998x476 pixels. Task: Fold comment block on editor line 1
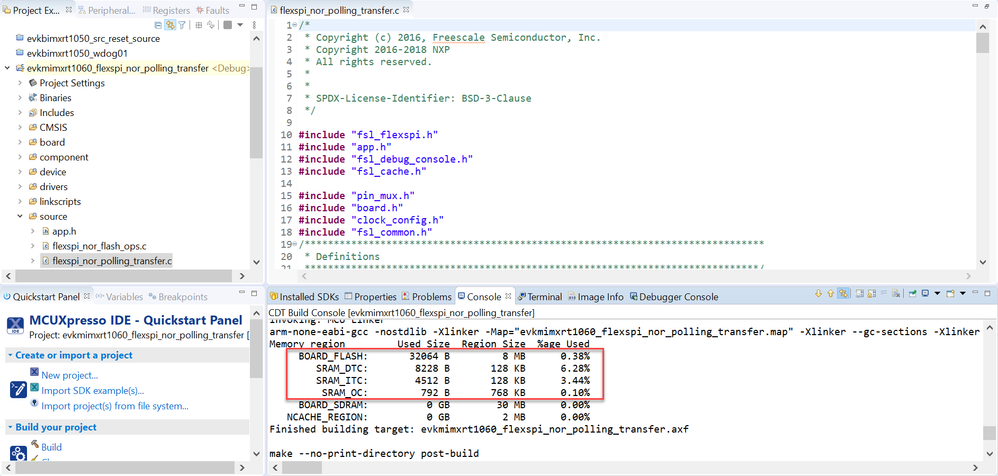coord(293,25)
